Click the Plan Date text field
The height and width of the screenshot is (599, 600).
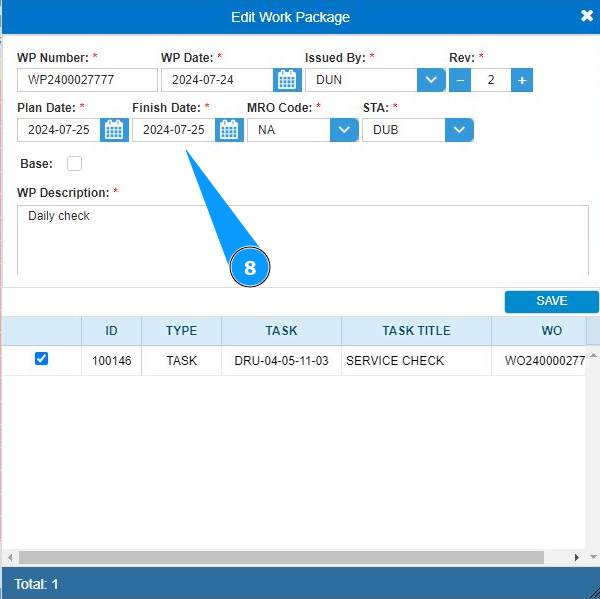(x=59, y=130)
